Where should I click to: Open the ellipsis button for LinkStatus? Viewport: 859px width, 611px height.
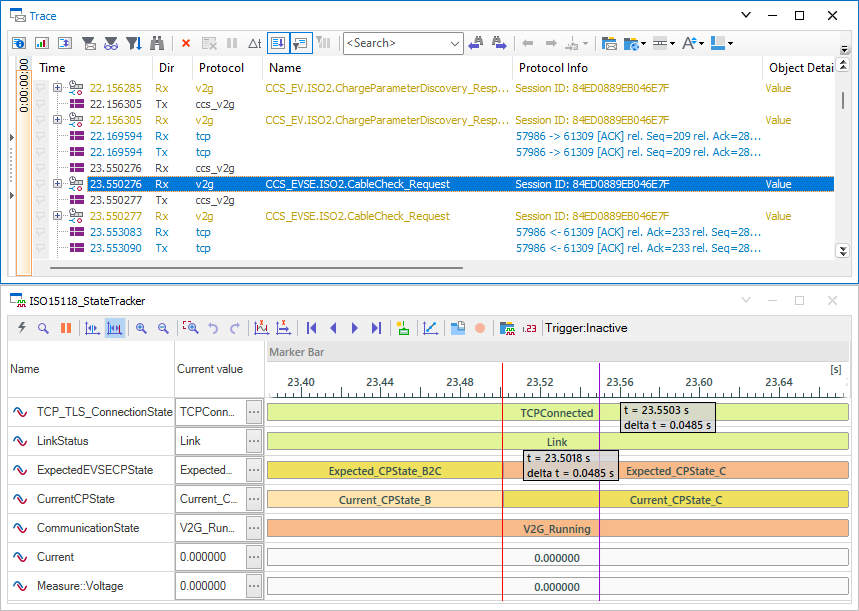point(254,441)
